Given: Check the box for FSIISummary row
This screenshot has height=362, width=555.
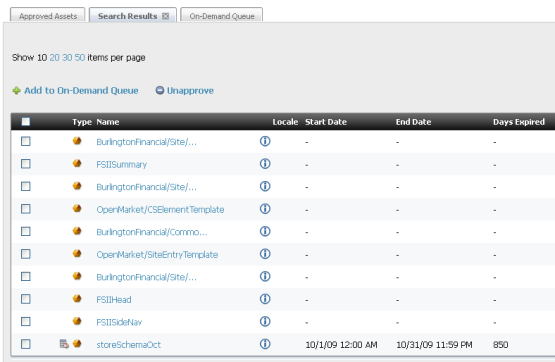Looking at the screenshot, I should pos(25,164).
